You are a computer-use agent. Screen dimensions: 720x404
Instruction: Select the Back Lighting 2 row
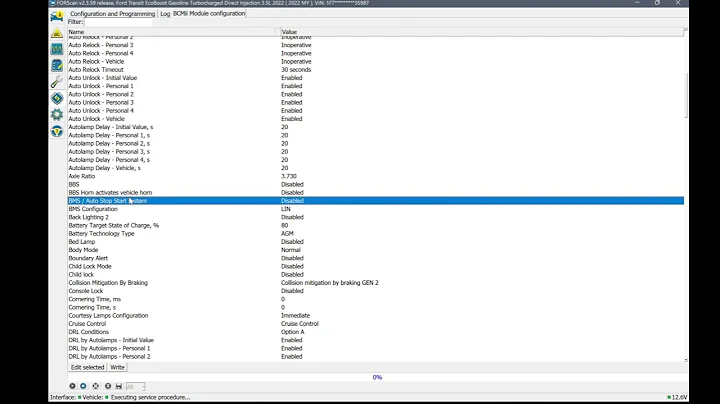(376, 217)
